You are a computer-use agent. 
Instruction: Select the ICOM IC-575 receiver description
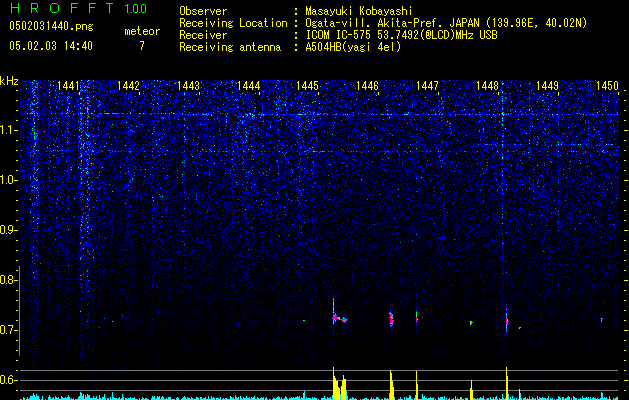[401, 35]
